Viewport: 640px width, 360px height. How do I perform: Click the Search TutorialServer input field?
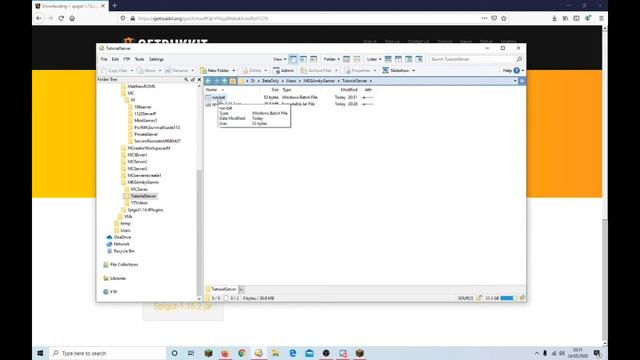[x=473, y=59]
